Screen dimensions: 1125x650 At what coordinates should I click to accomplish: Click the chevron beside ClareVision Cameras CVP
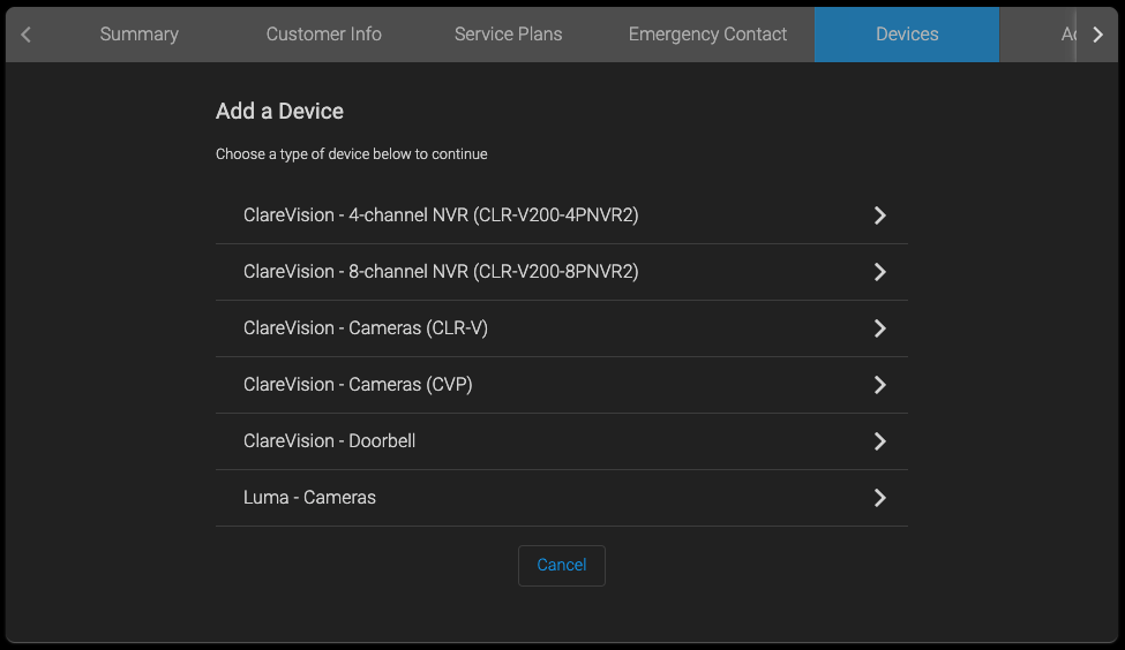point(879,385)
